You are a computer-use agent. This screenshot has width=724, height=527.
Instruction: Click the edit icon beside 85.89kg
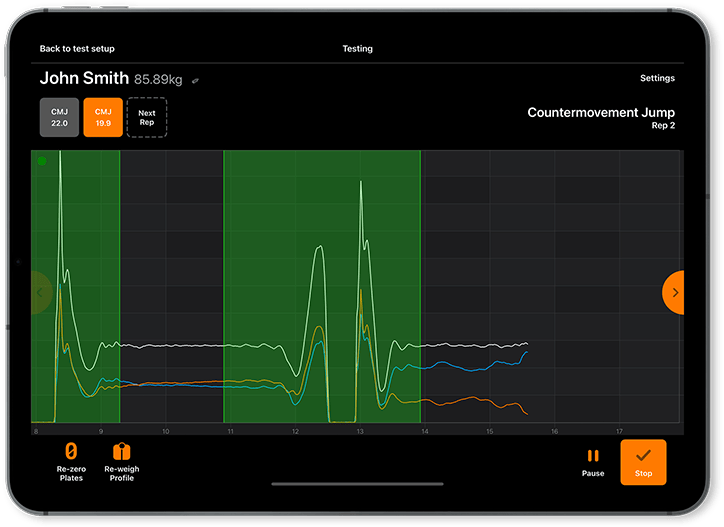196,80
